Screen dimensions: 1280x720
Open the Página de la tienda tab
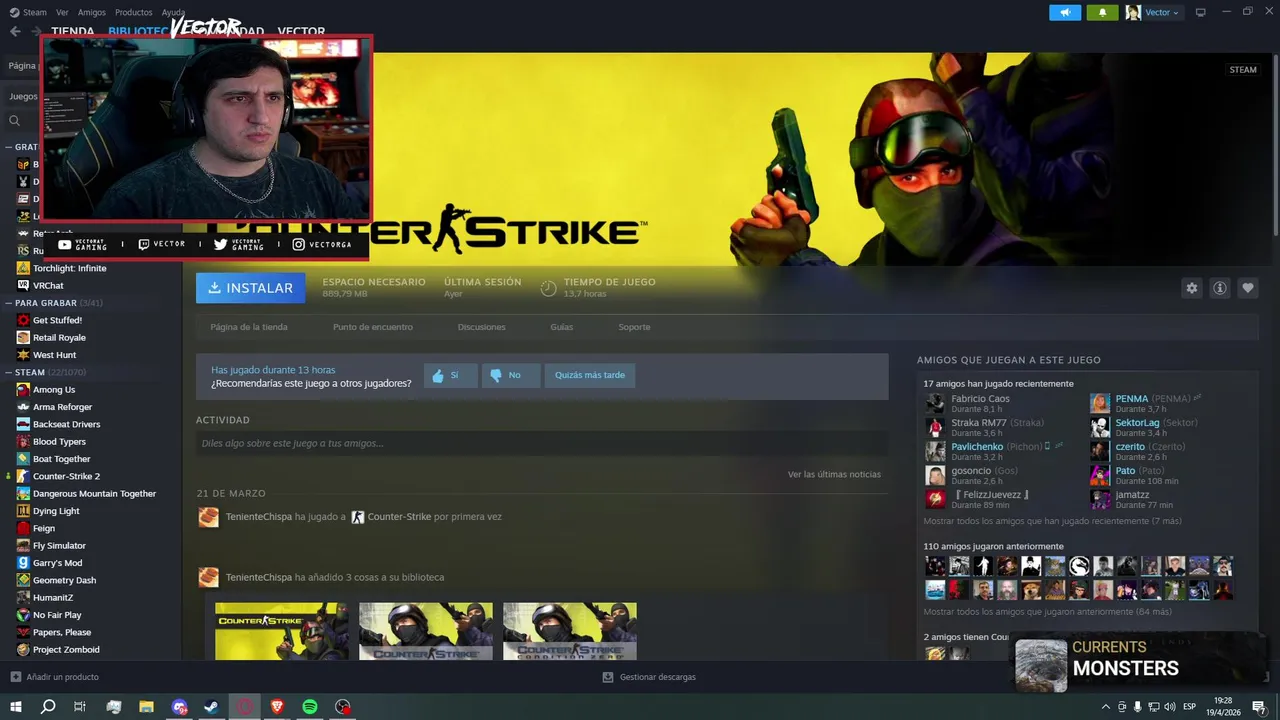249,327
